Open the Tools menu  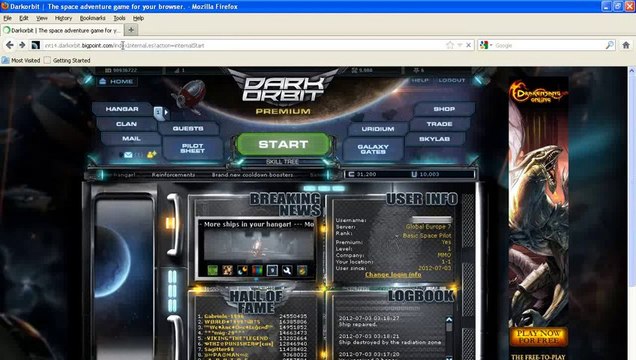[x=119, y=18]
